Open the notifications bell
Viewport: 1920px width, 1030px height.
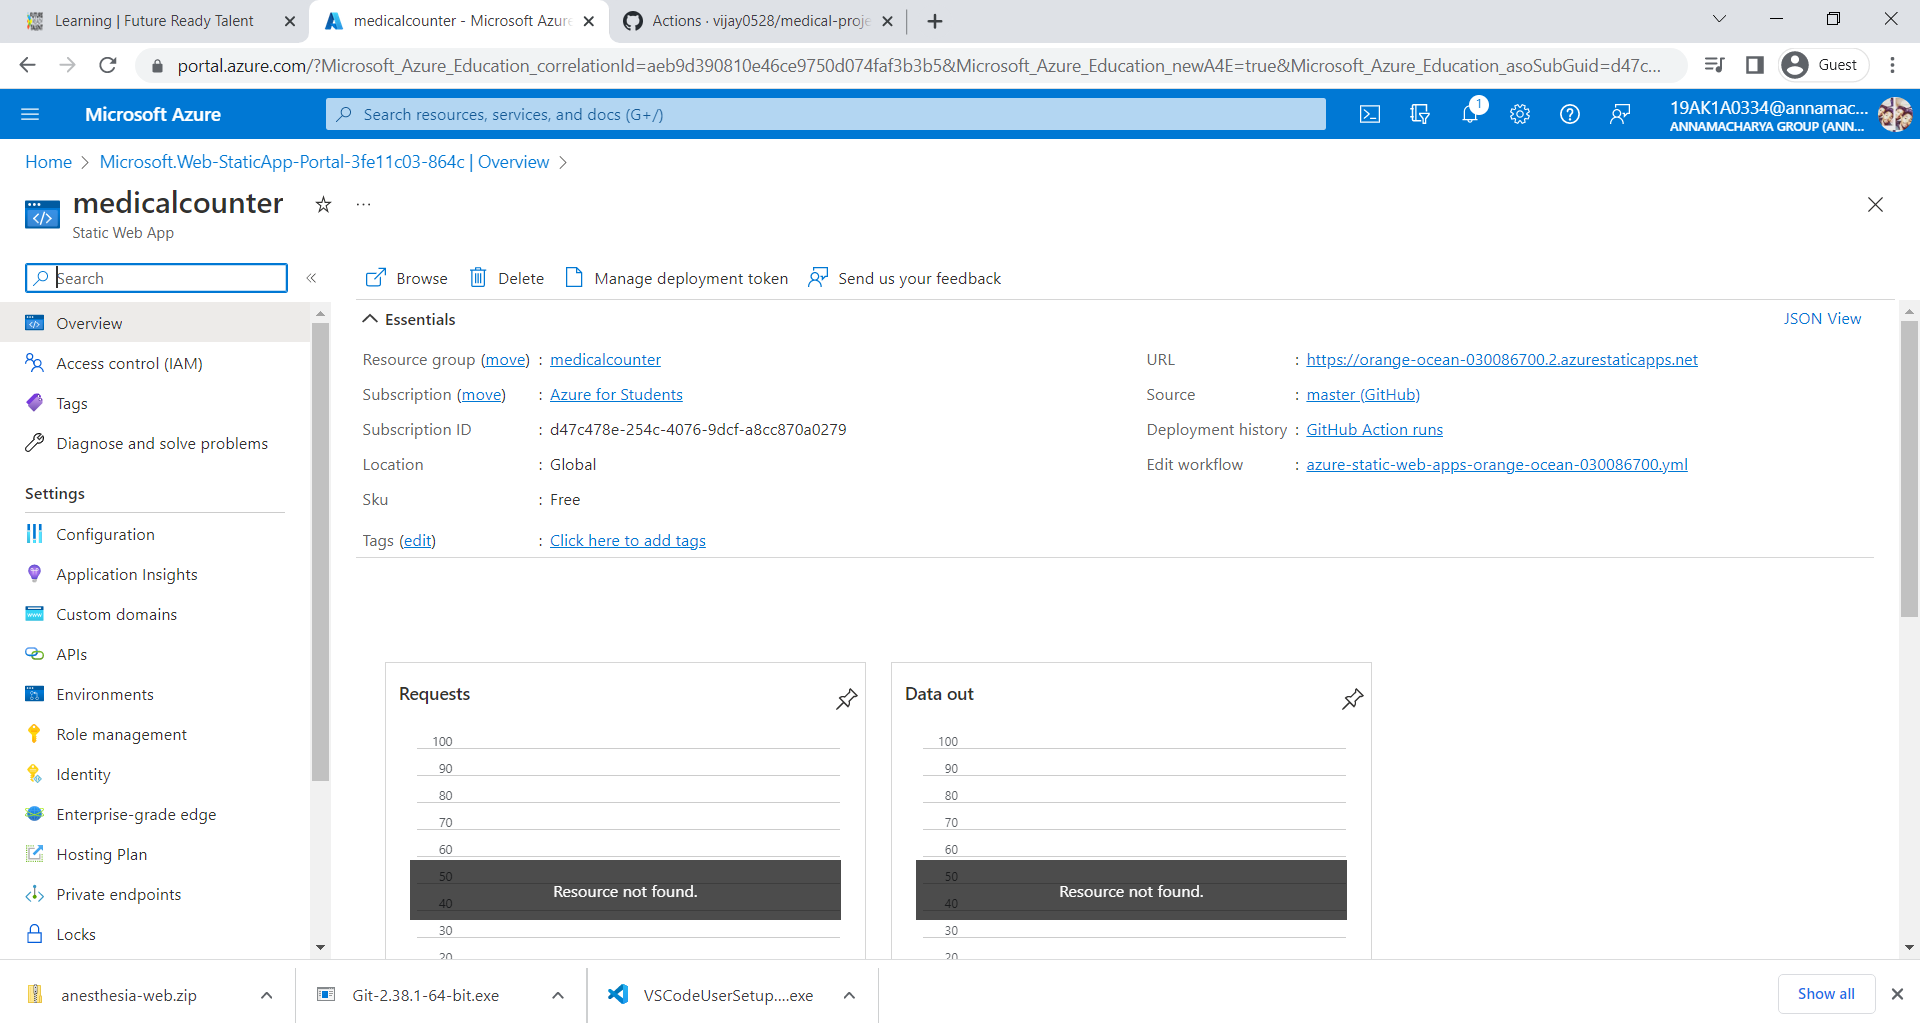[x=1470, y=114]
